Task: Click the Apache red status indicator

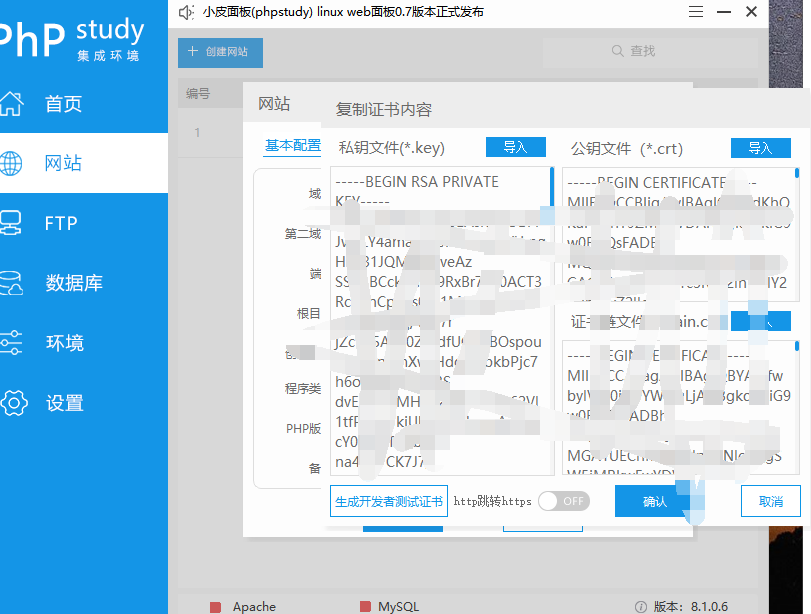Action: 216,607
